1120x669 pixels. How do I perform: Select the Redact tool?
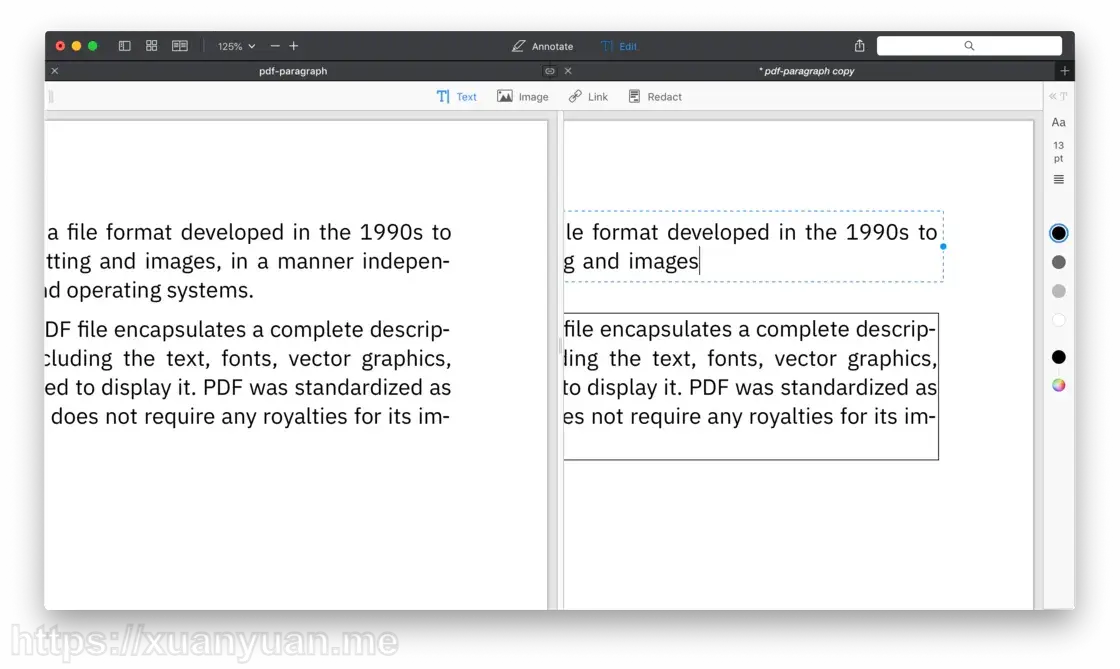[655, 96]
